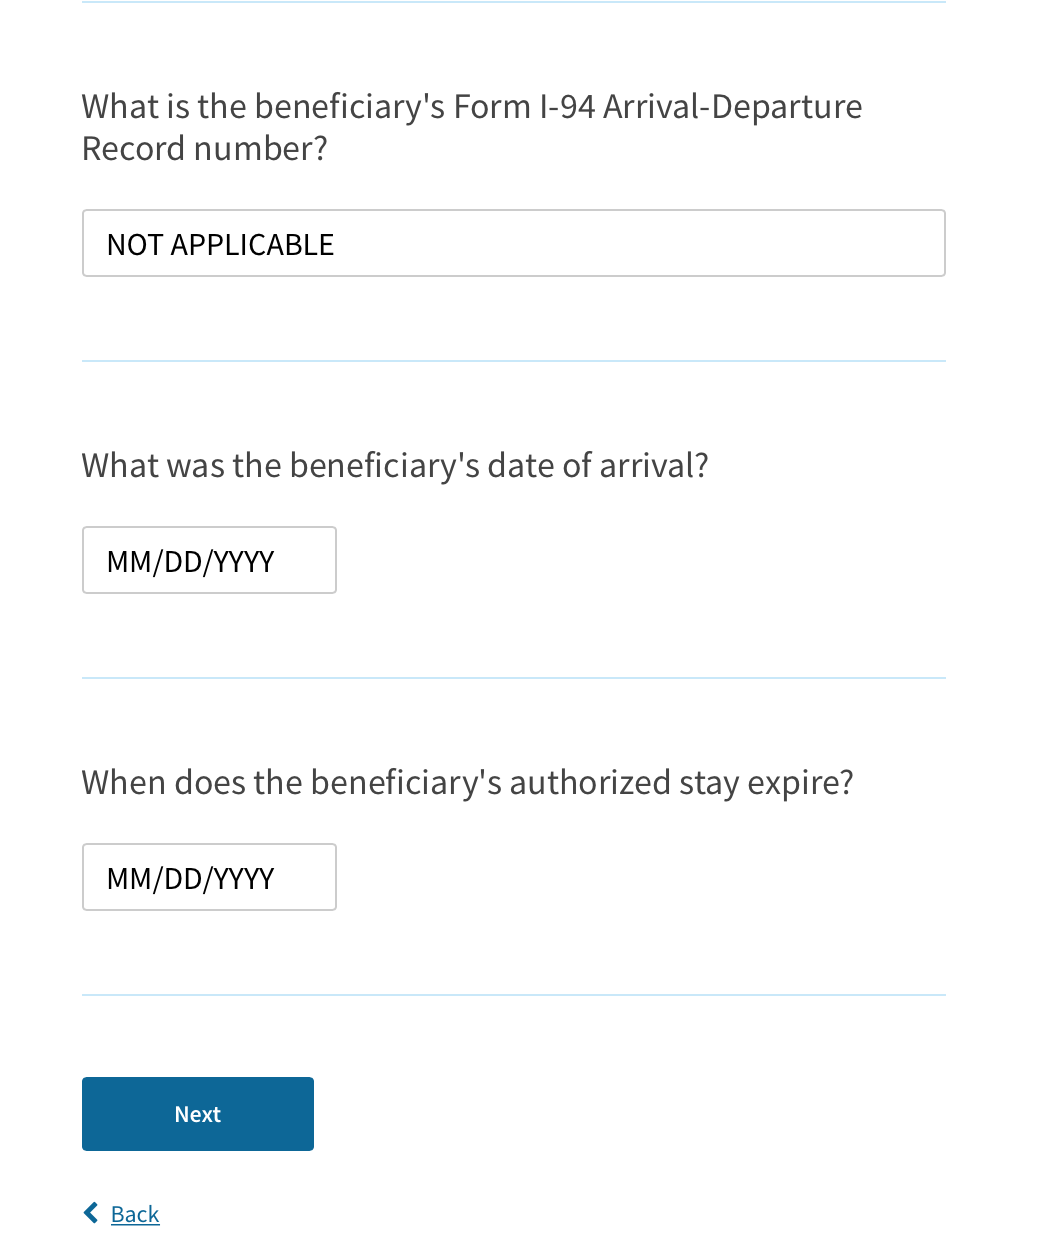Focus the I-94 record number field

click(514, 243)
